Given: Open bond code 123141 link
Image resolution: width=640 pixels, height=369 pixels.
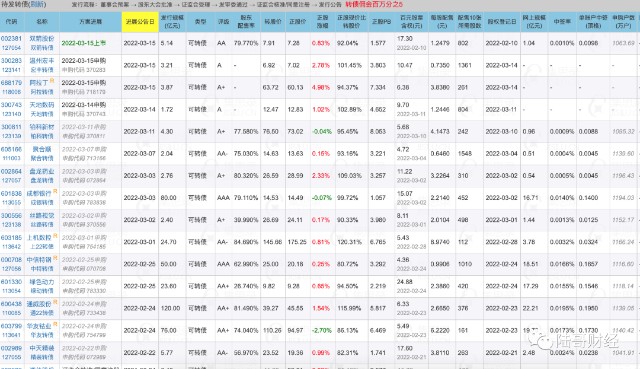Looking at the screenshot, I should [11, 70].
